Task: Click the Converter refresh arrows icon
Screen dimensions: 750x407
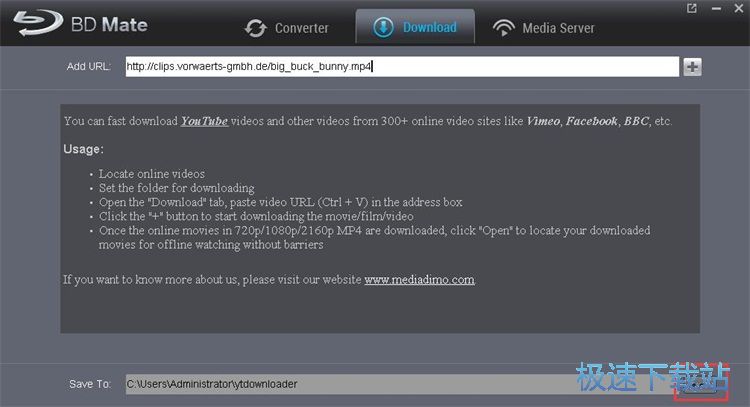Action: point(255,28)
